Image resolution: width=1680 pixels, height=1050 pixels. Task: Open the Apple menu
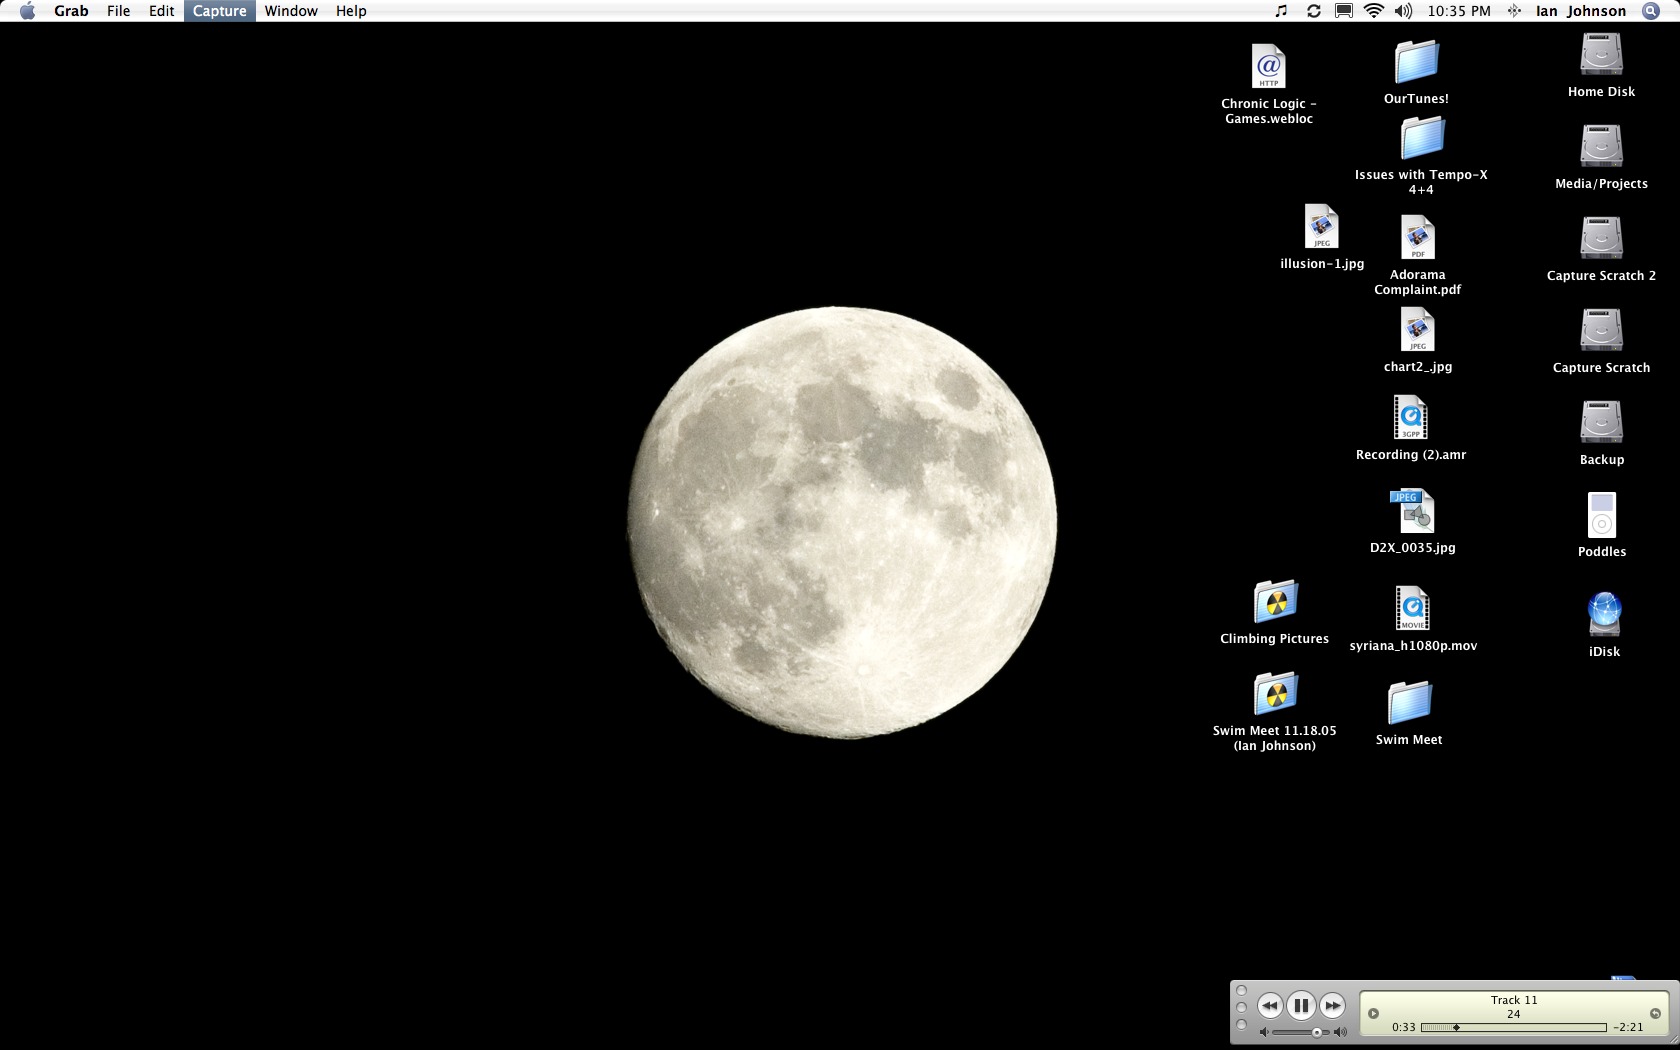(27, 11)
